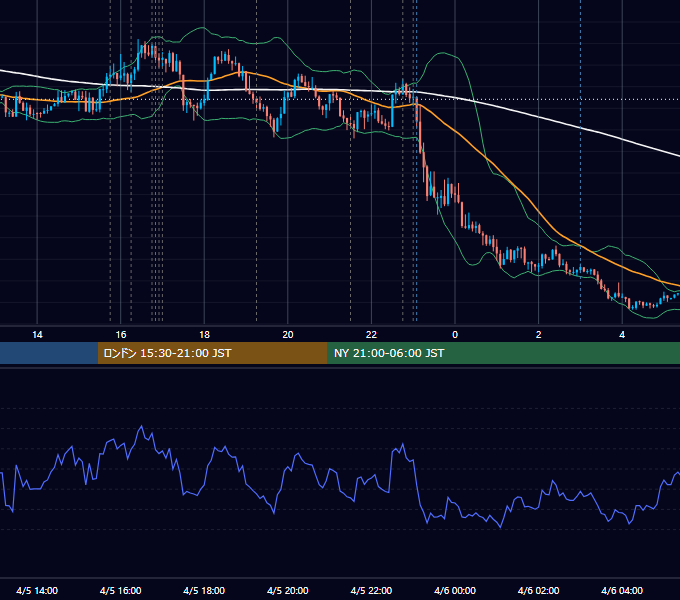Click the 0 hour label on price chart axis
Screen dimensions: 680x600
coord(455,335)
